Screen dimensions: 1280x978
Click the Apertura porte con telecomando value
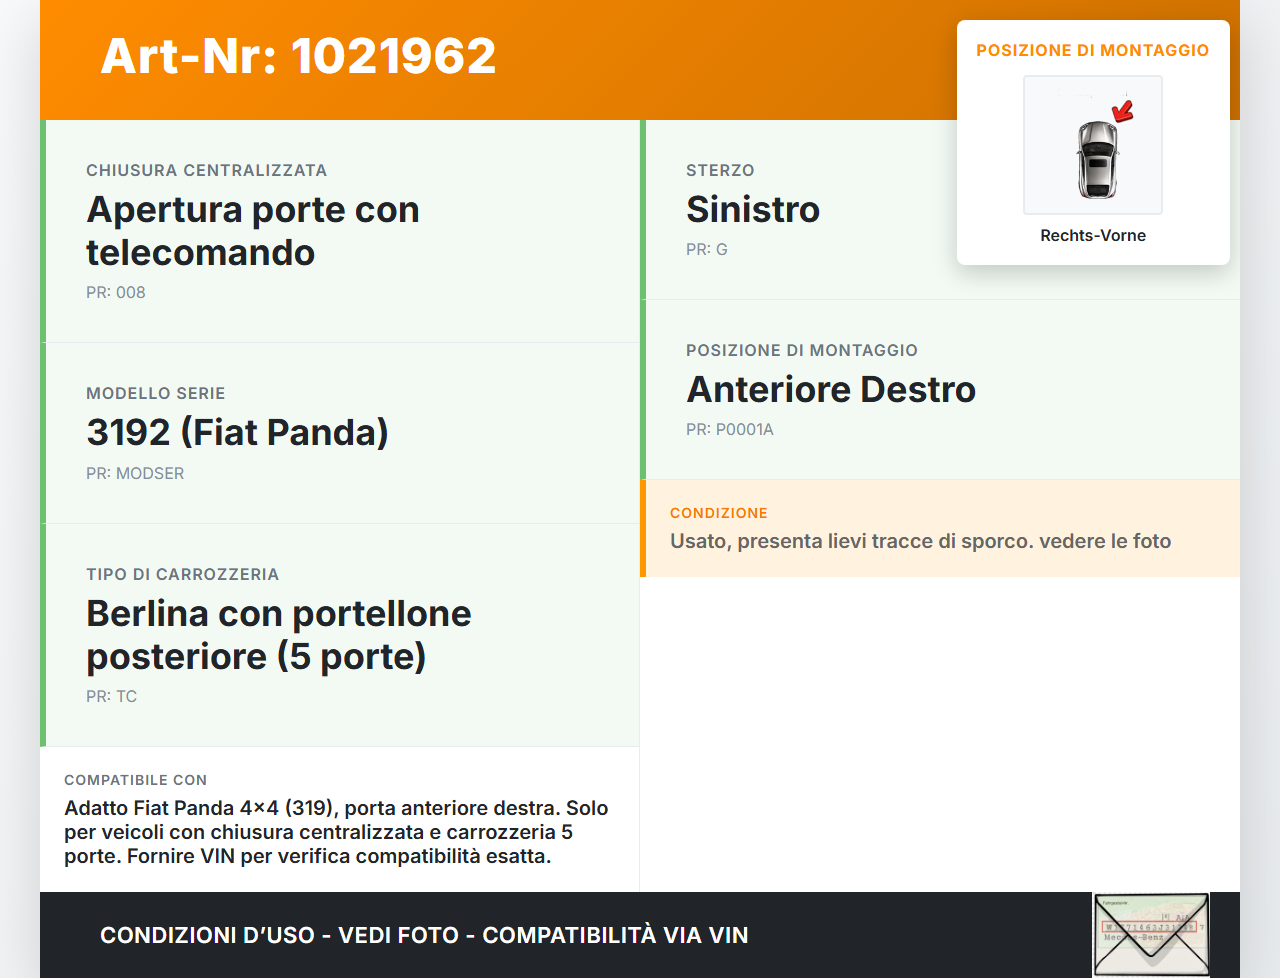[x=252, y=231]
